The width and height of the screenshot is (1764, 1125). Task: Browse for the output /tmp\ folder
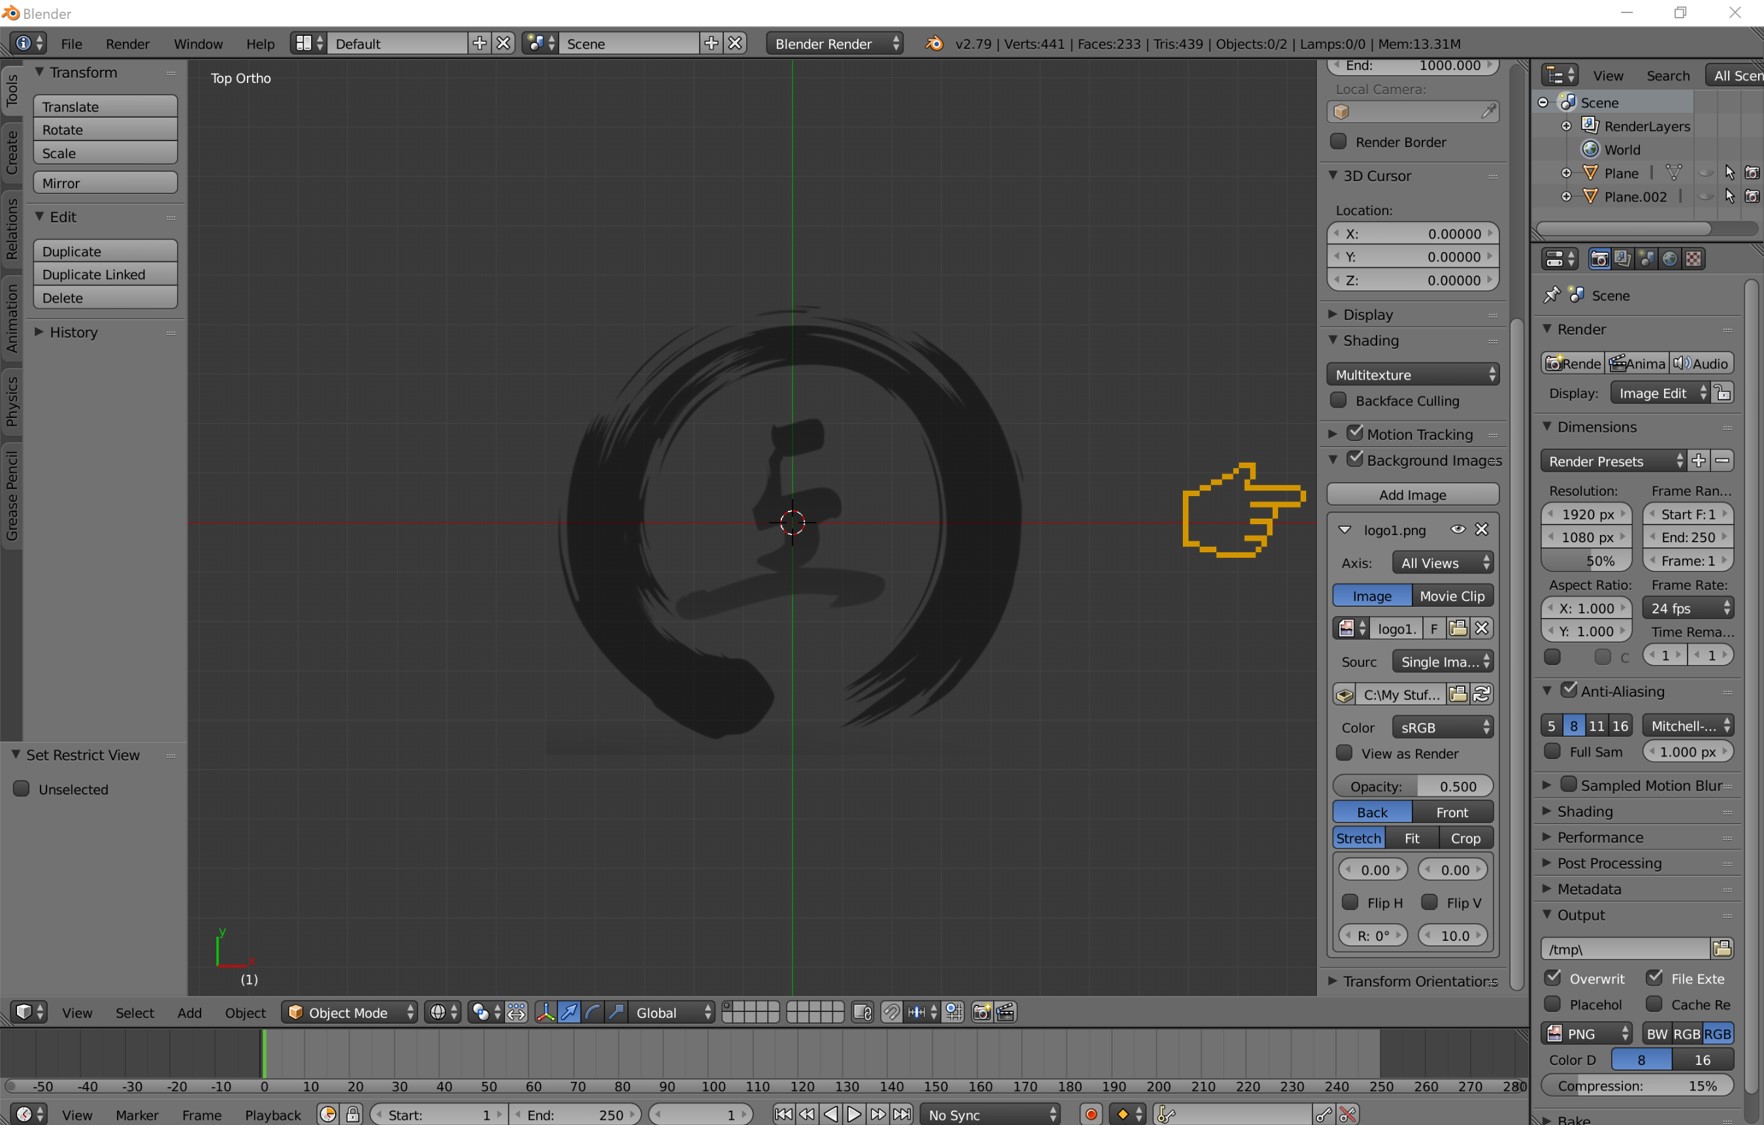coord(1722,948)
